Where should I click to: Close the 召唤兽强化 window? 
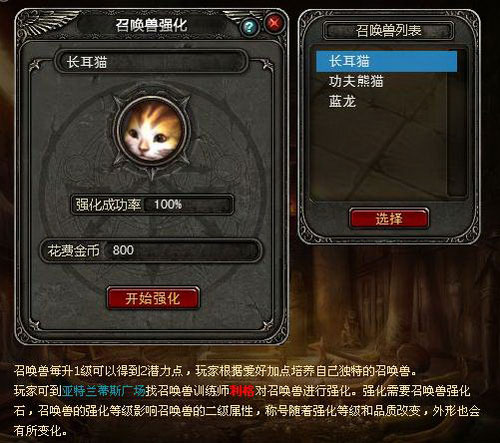point(274,24)
